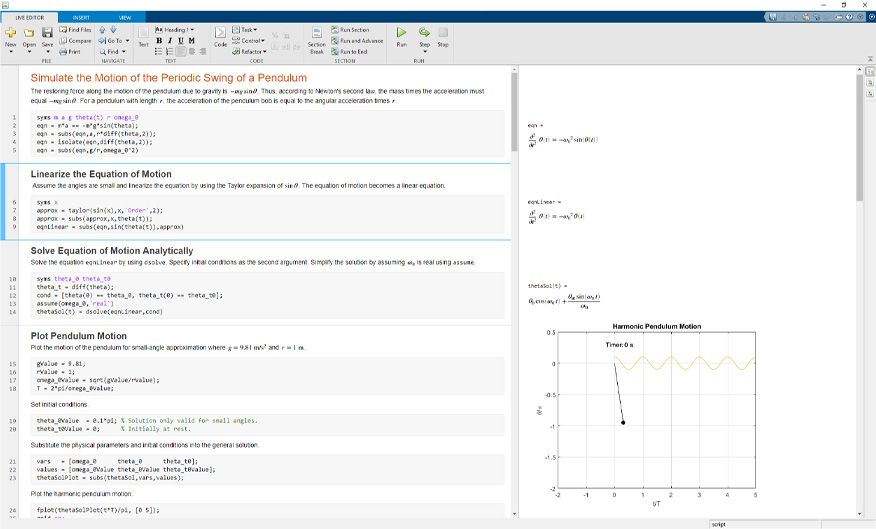Toggle italic text formatting
The image size is (876, 529).
169,41
